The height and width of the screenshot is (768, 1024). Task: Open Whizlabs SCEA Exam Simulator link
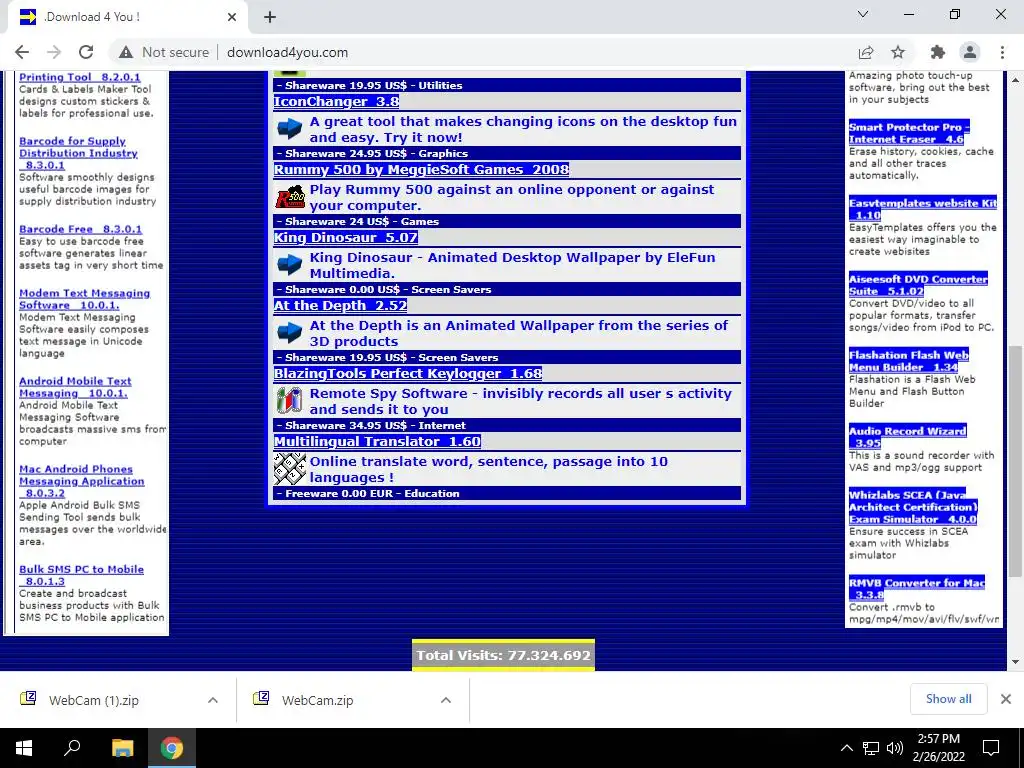(x=913, y=507)
